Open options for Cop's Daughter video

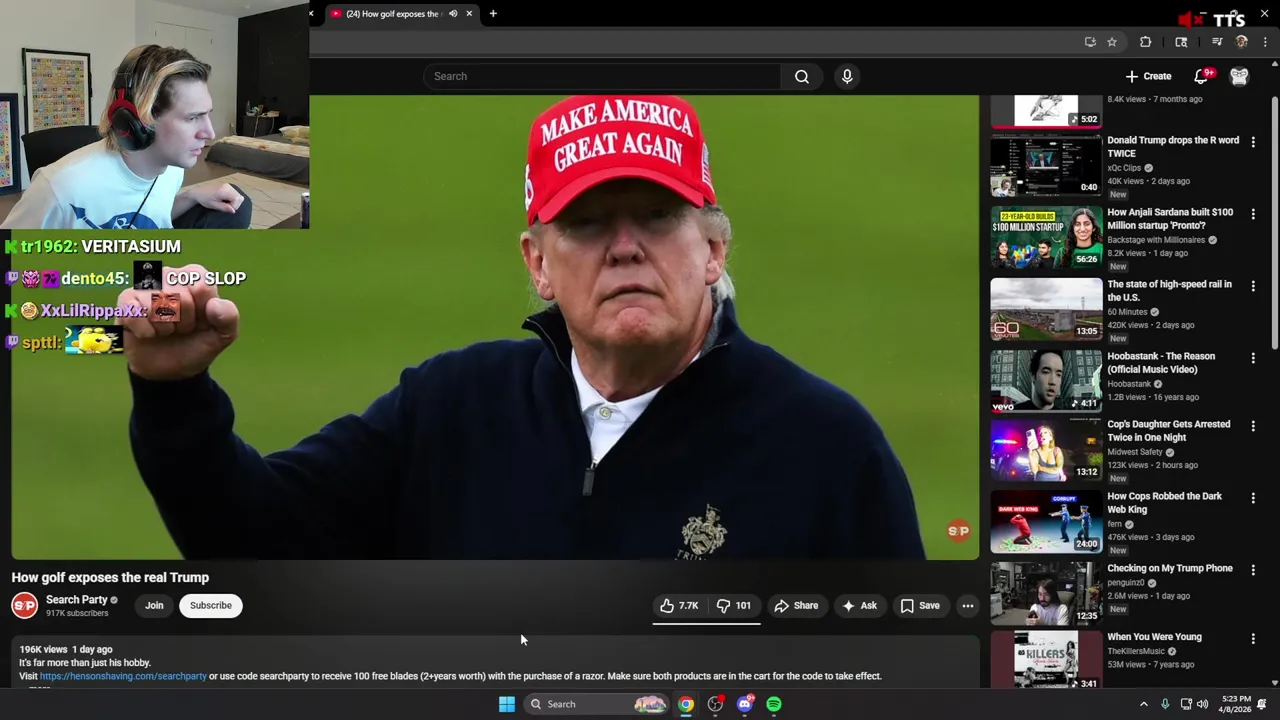point(1253,426)
